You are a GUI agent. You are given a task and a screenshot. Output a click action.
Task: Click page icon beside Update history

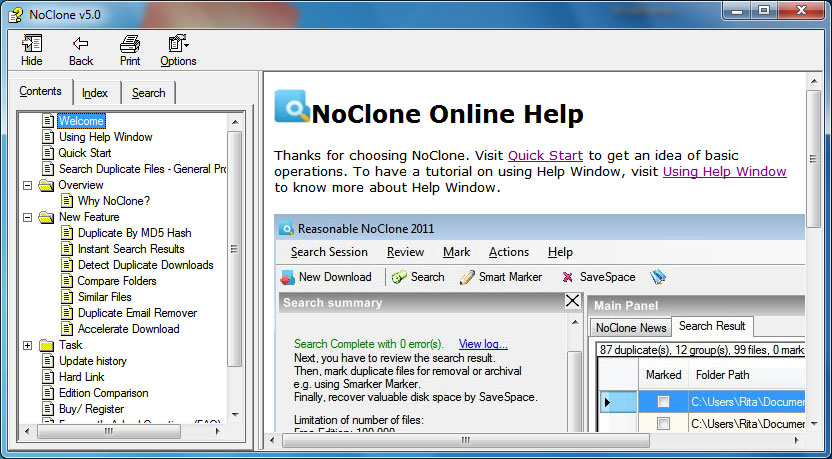tap(49, 361)
